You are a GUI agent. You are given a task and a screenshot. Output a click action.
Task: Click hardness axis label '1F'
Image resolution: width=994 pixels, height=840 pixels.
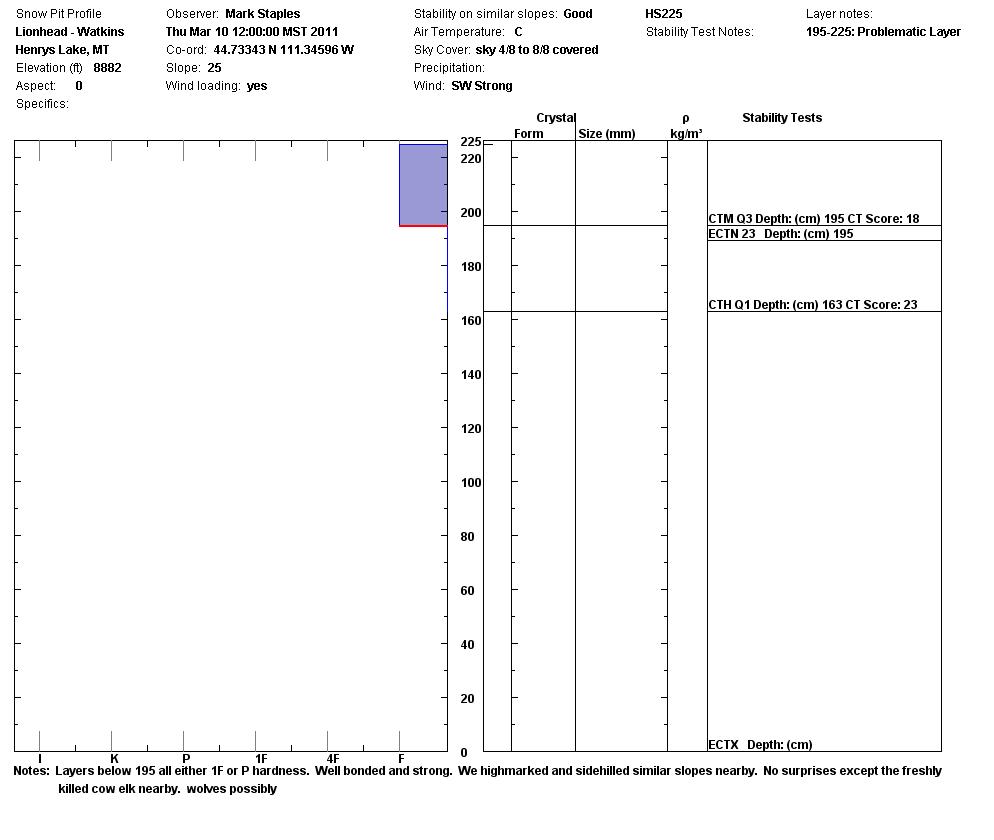(x=261, y=759)
